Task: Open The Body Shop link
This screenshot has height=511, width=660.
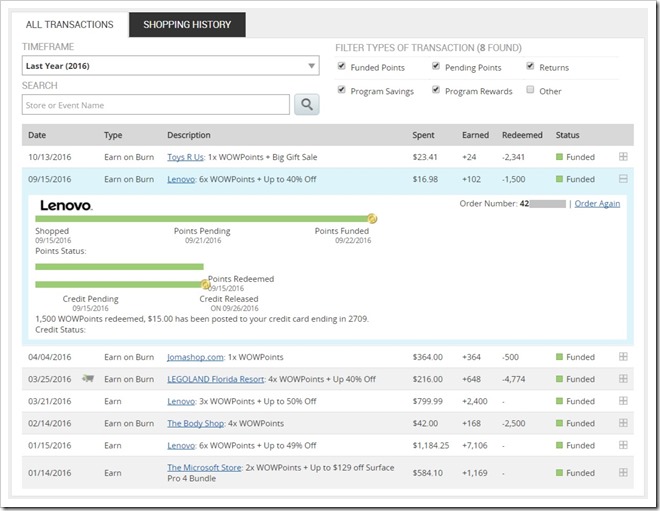Action: click(x=195, y=423)
